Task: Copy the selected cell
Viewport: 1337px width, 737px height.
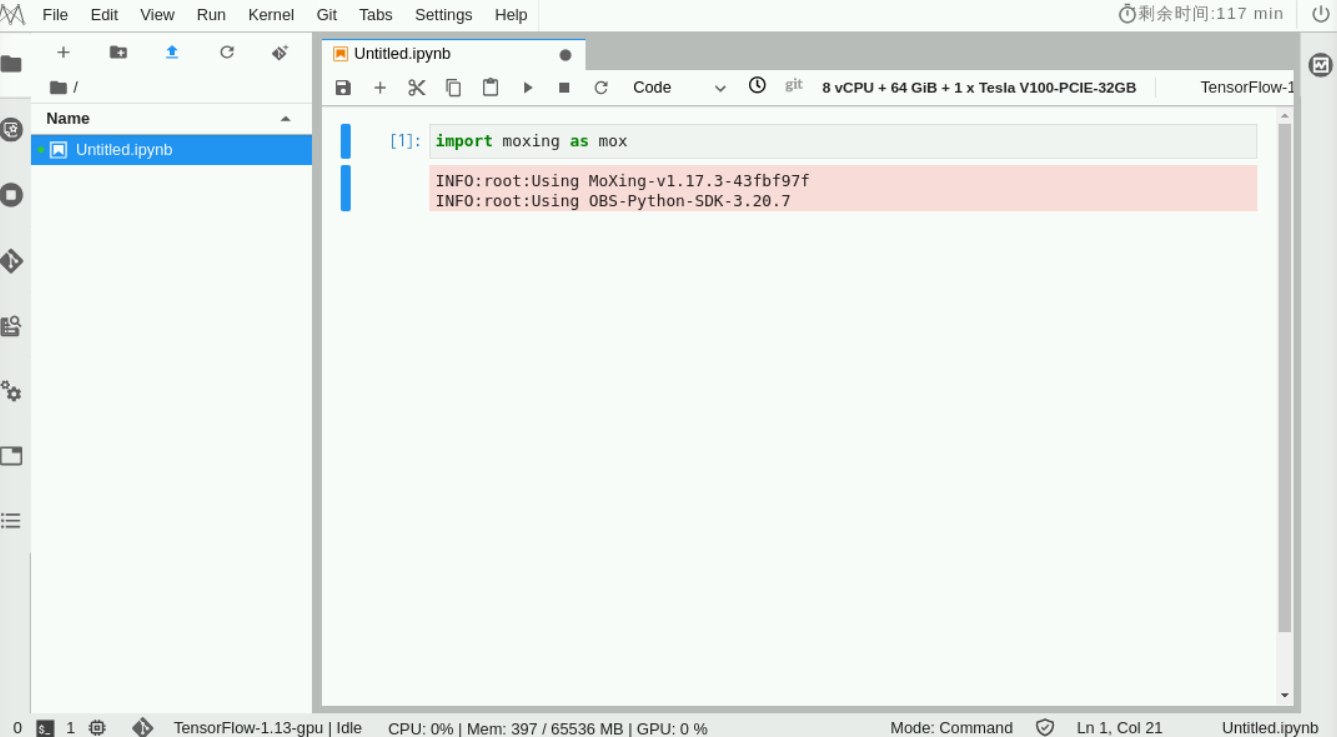Action: [x=453, y=88]
